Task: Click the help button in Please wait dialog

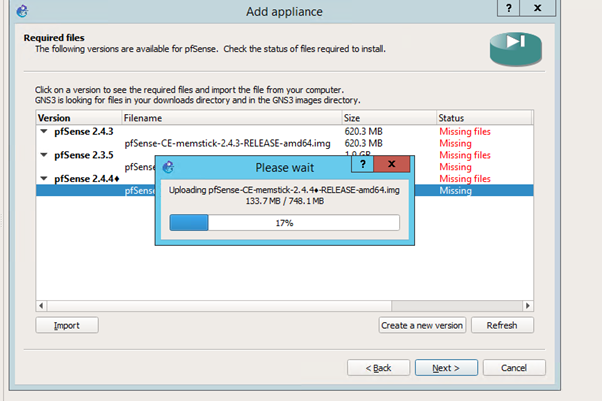Action: 362,164
